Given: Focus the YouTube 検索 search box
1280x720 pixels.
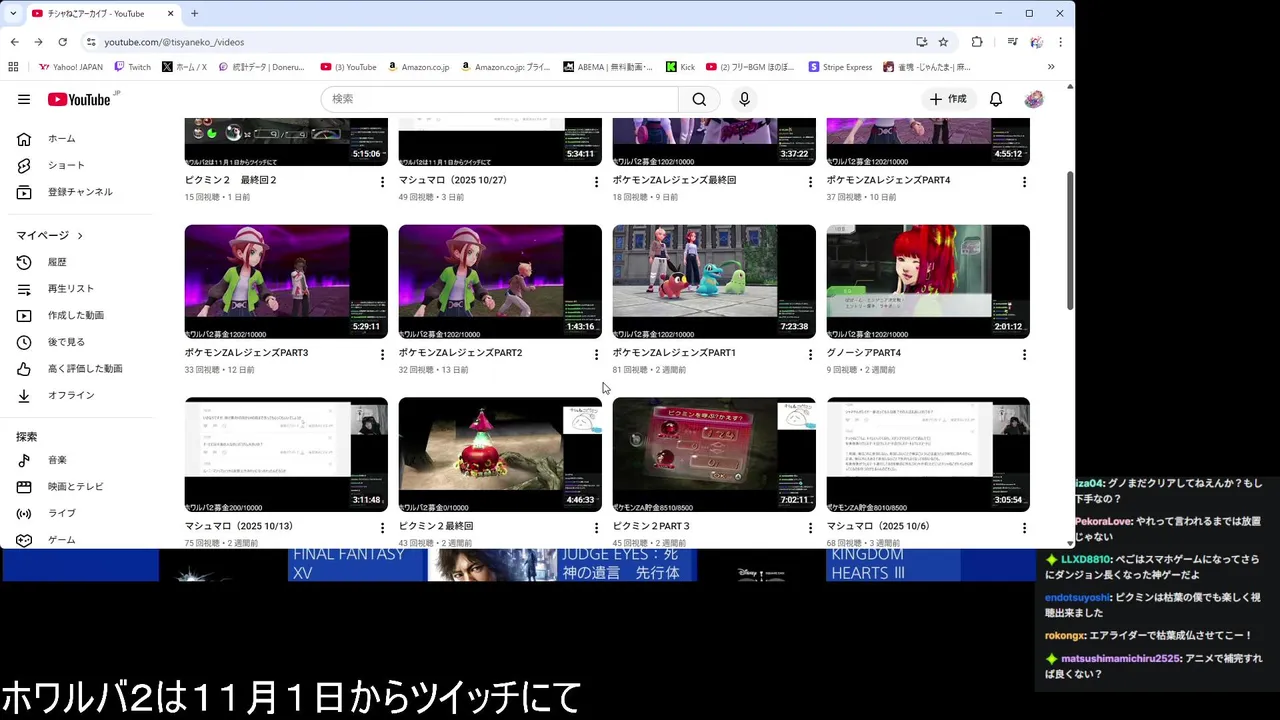Looking at the screenshot, I should (x=500, y=99).
